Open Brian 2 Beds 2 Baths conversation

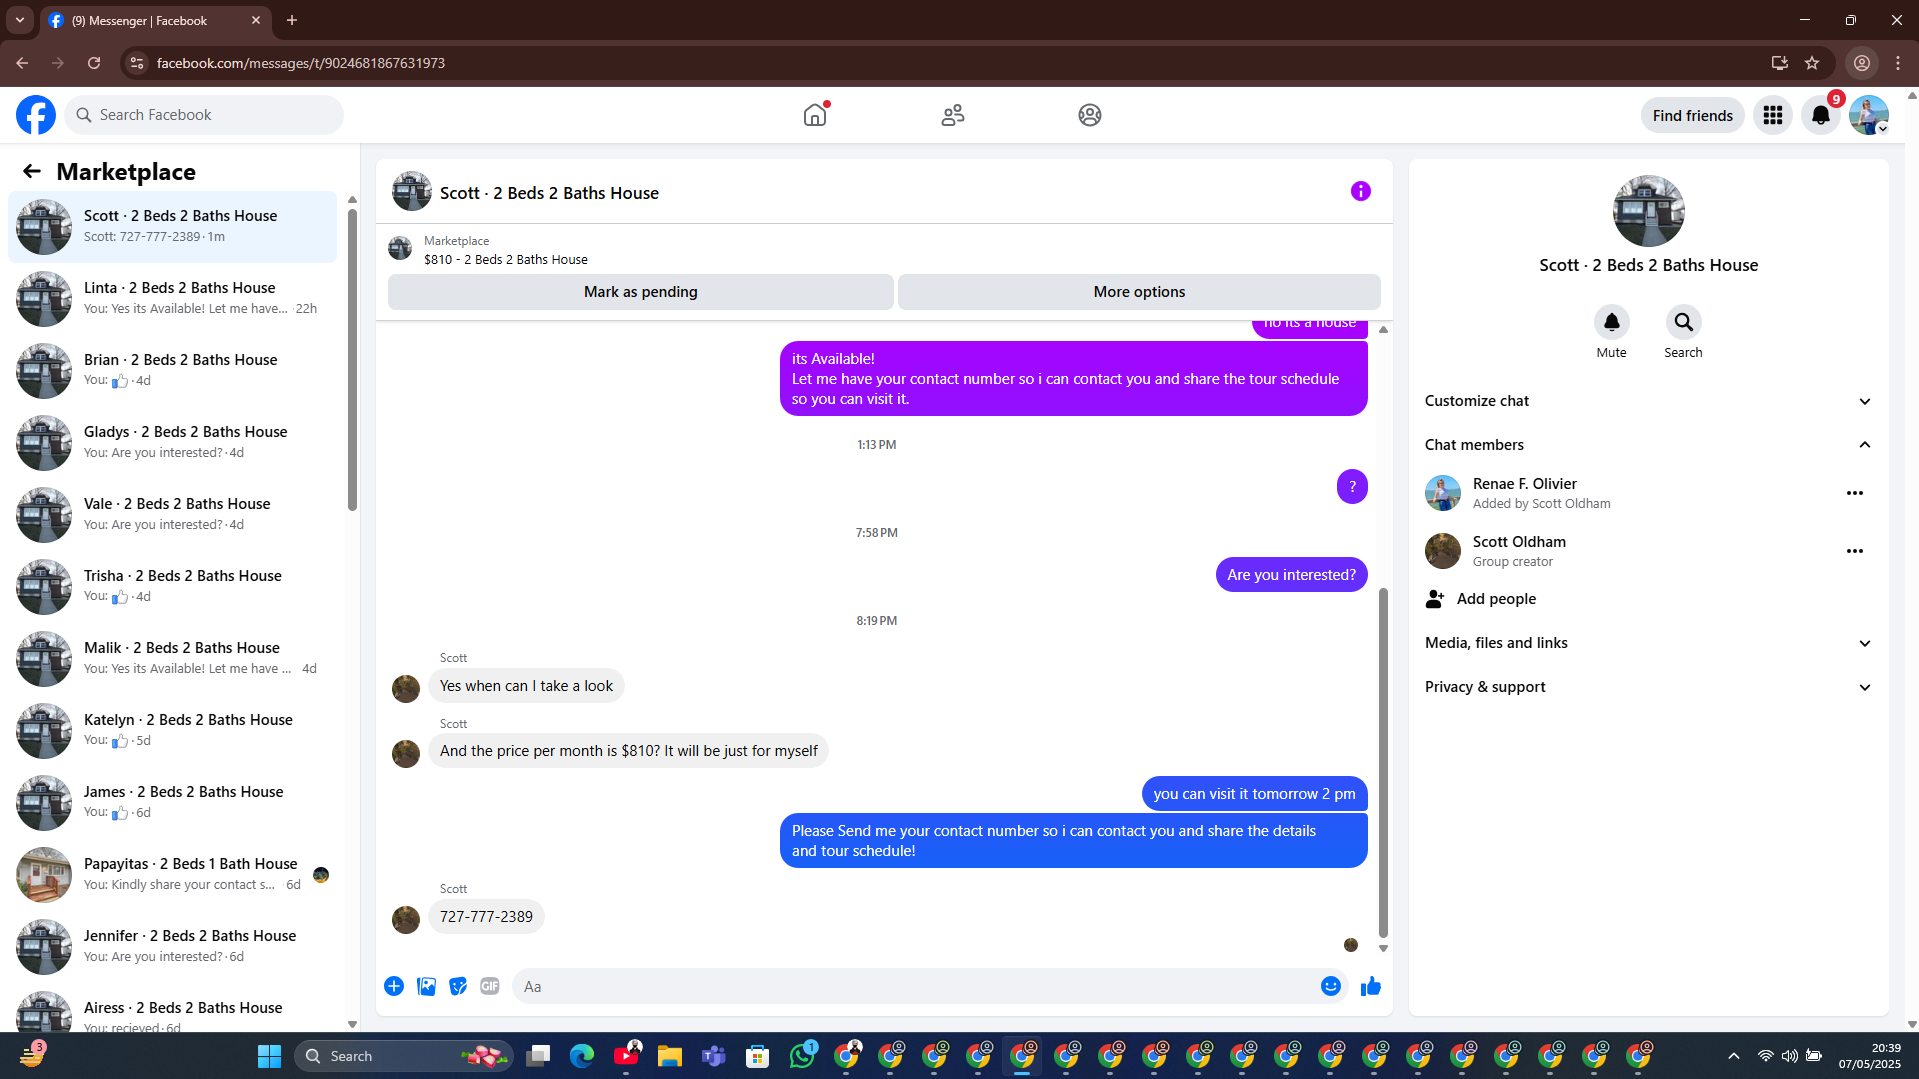coord(172,370)
